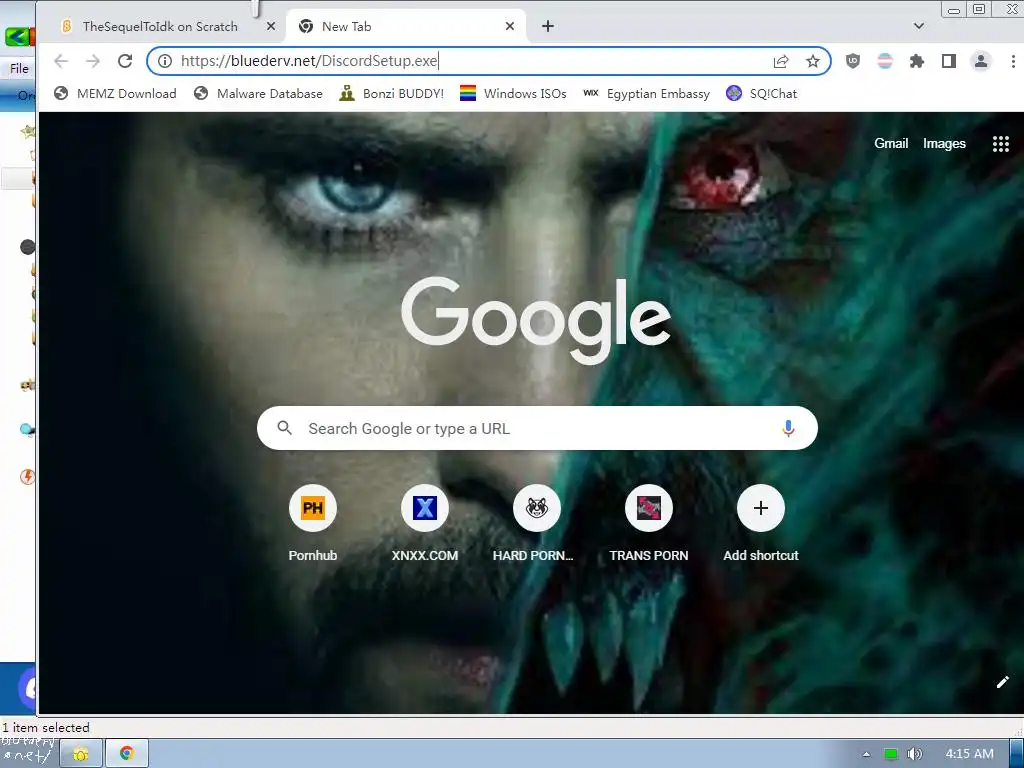The width and height of the screenshot is (1024, 768).
Task: Select the New Tab tab
Action: [405, 27]
